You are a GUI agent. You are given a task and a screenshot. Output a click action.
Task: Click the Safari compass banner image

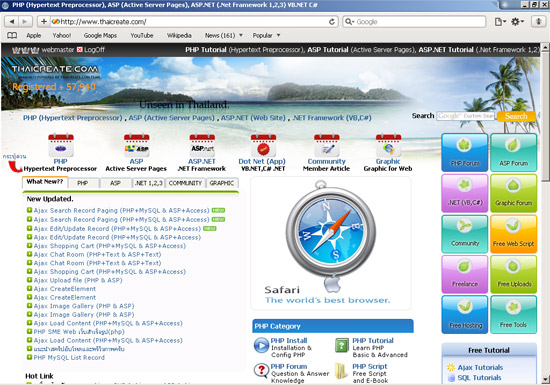(x=331, y=243)
